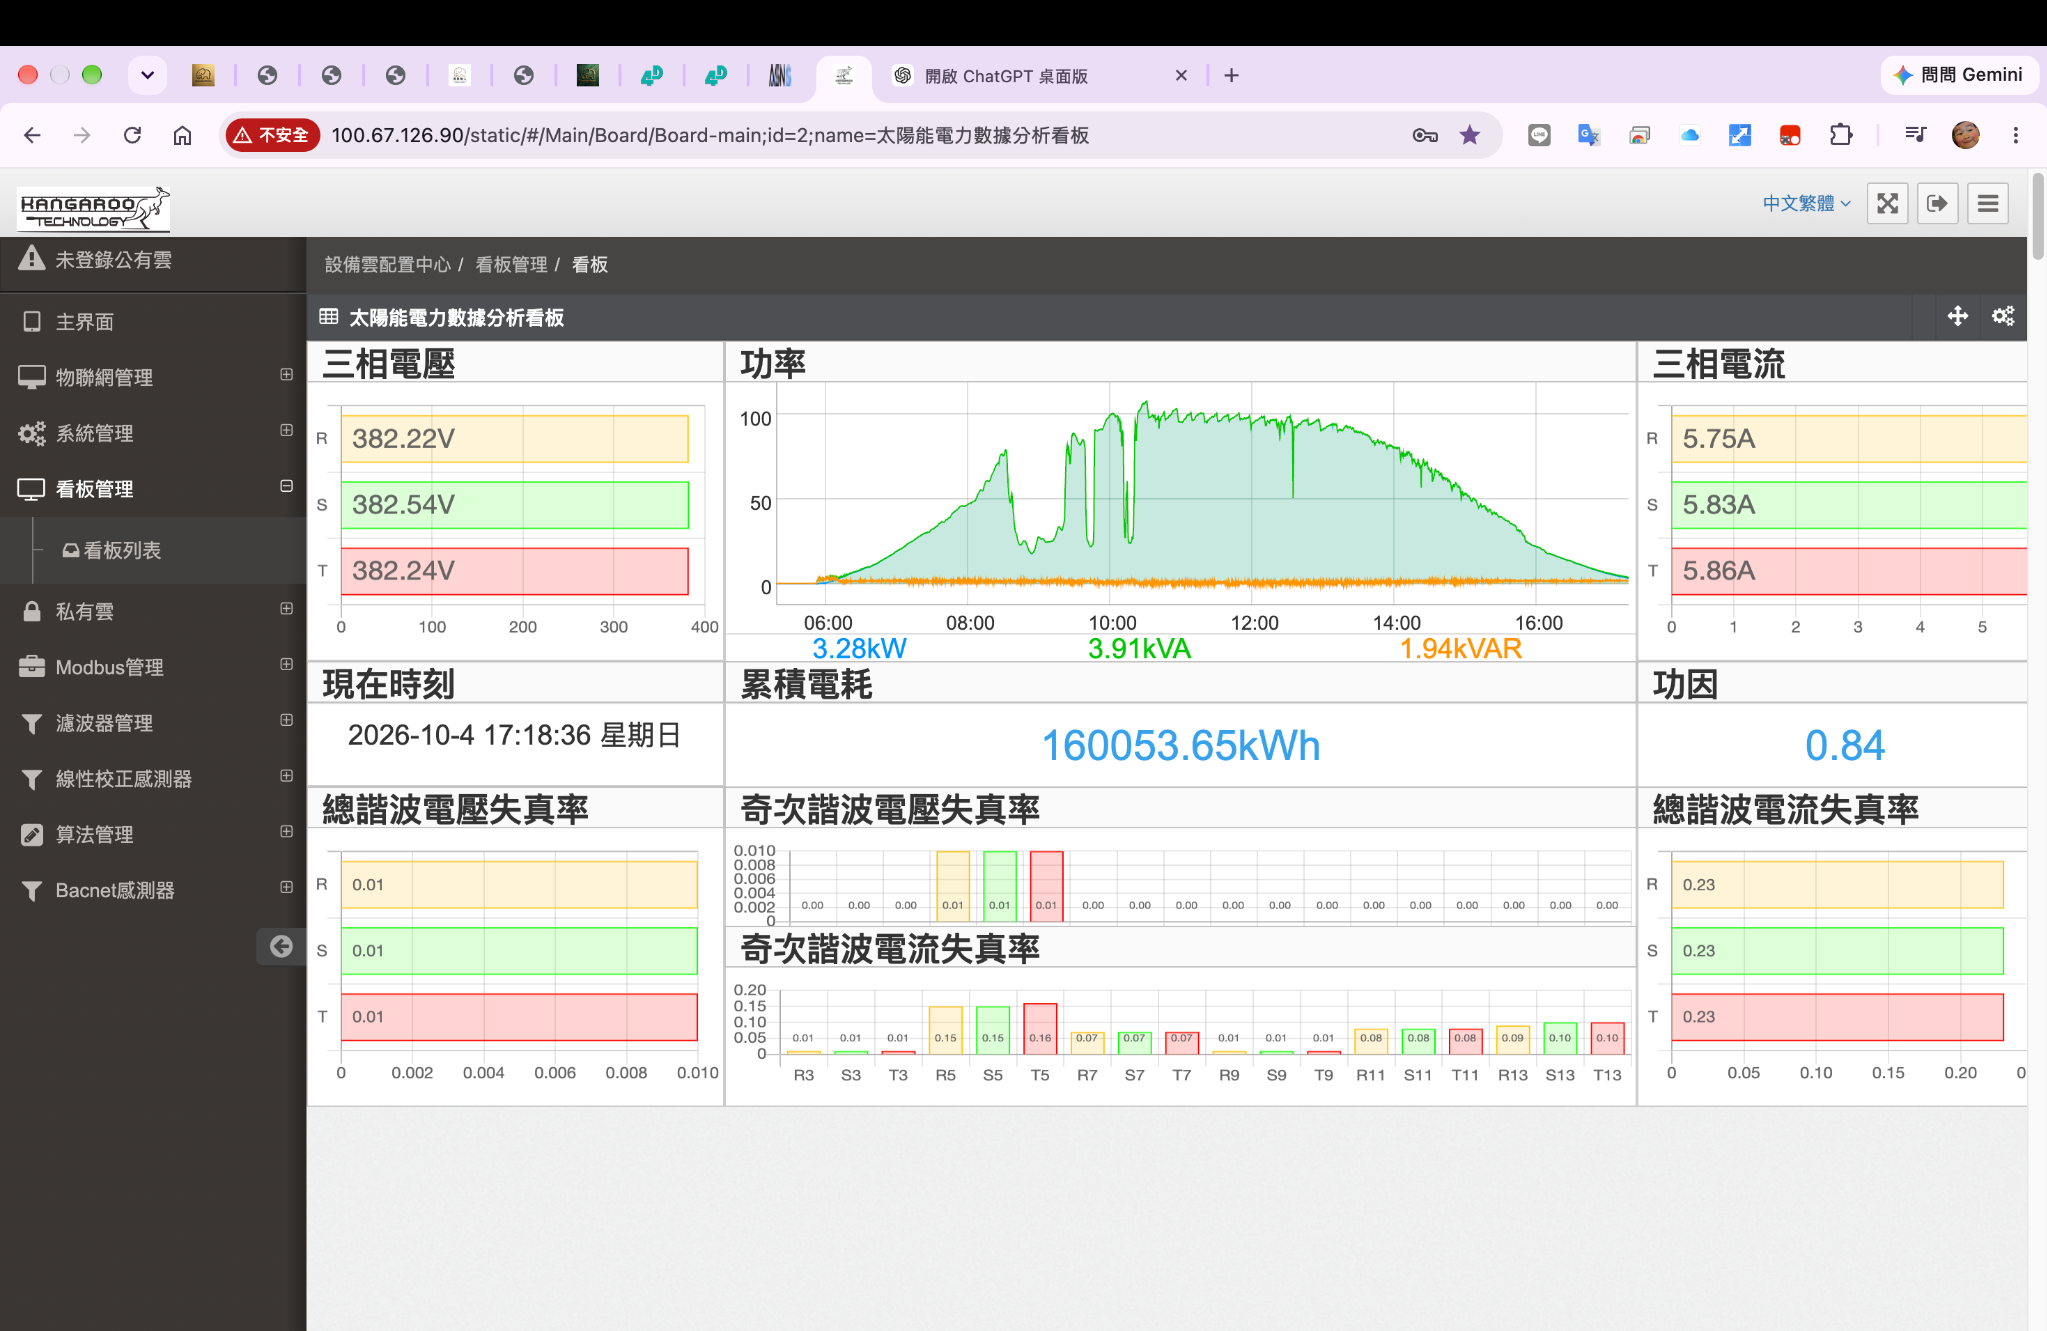Click the 問問 Gemini button
The height and width of the screenshot is (1331, 2047).
[1958, 75]
